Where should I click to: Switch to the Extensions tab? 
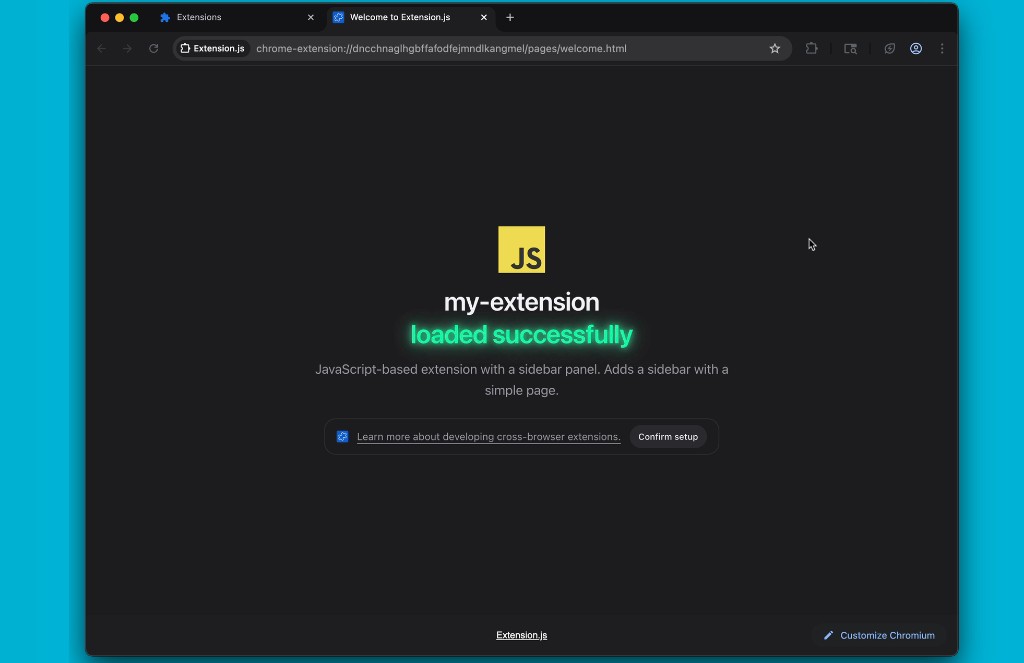point(230,17)
